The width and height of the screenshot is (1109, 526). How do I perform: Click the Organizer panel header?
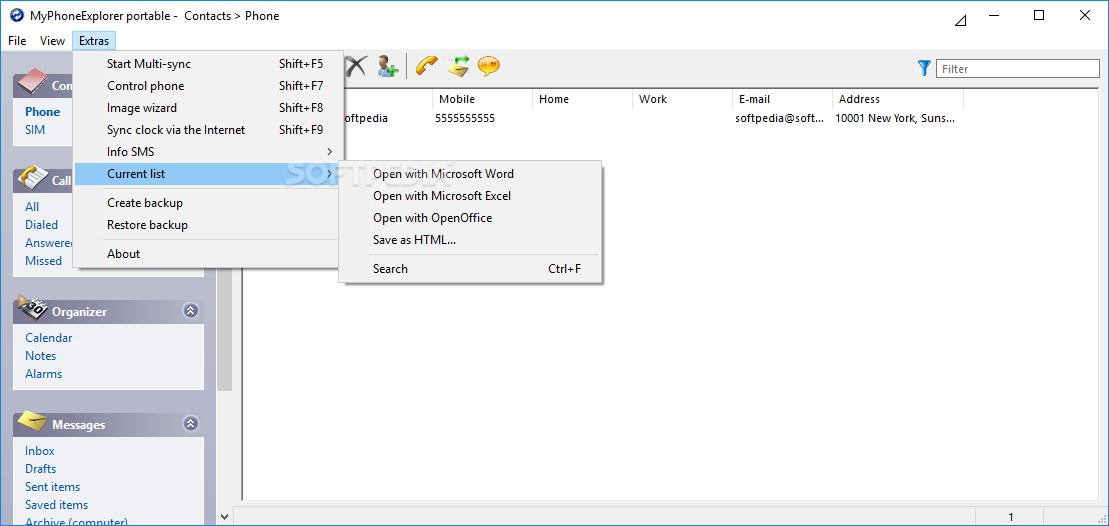pyautogui.click(x=108, y=311)
